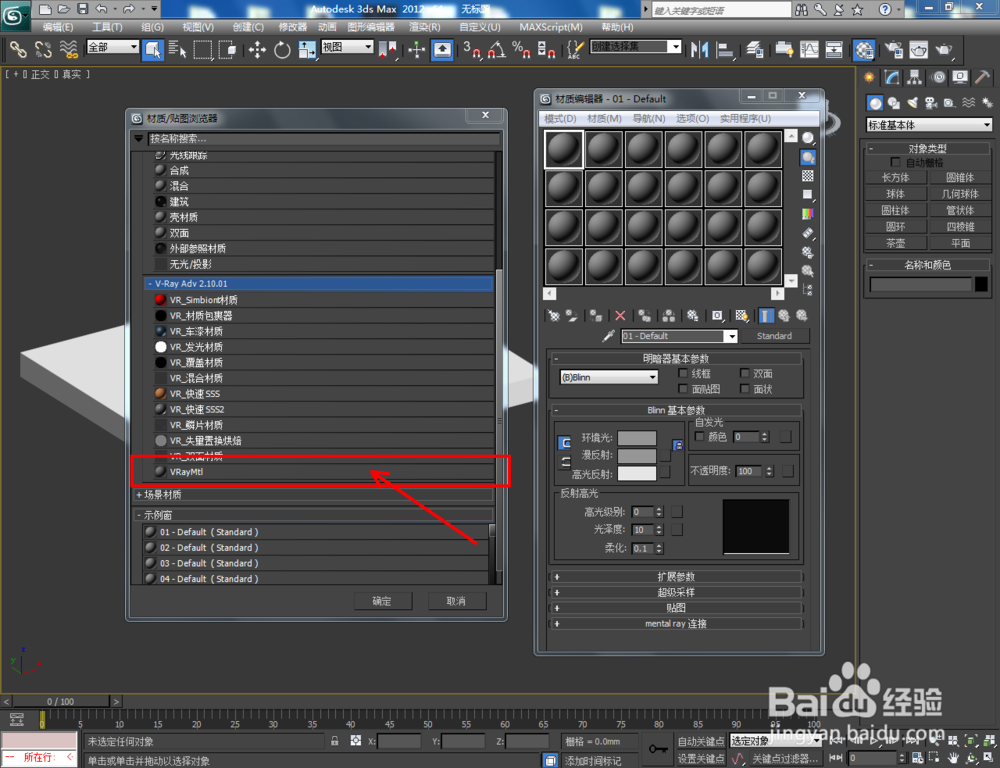Screen dimensions: 1000x768
Task: Click the 长方体 (Box) button
Action: point(895,177)
